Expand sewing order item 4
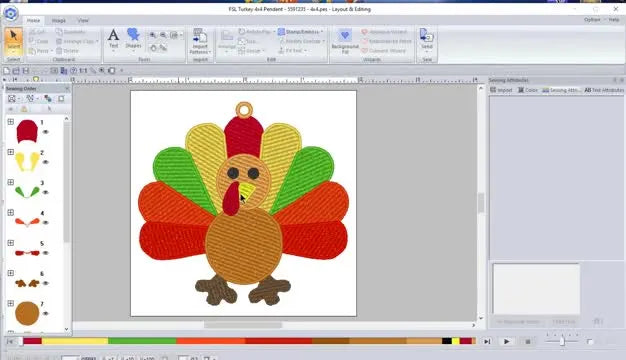The height and width of the screenshot is (360, 626). pos(11,213)
